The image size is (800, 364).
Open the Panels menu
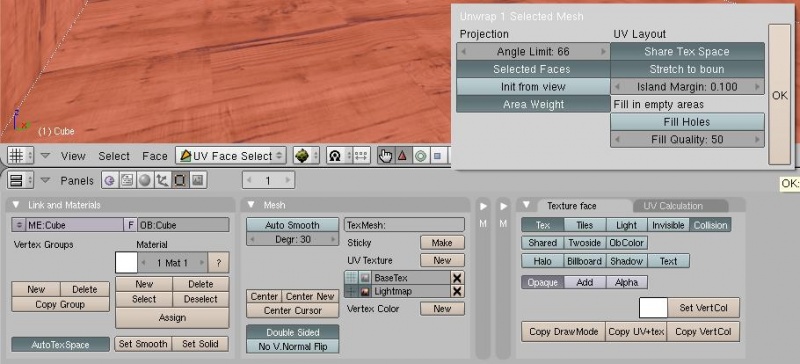(77, 181)
